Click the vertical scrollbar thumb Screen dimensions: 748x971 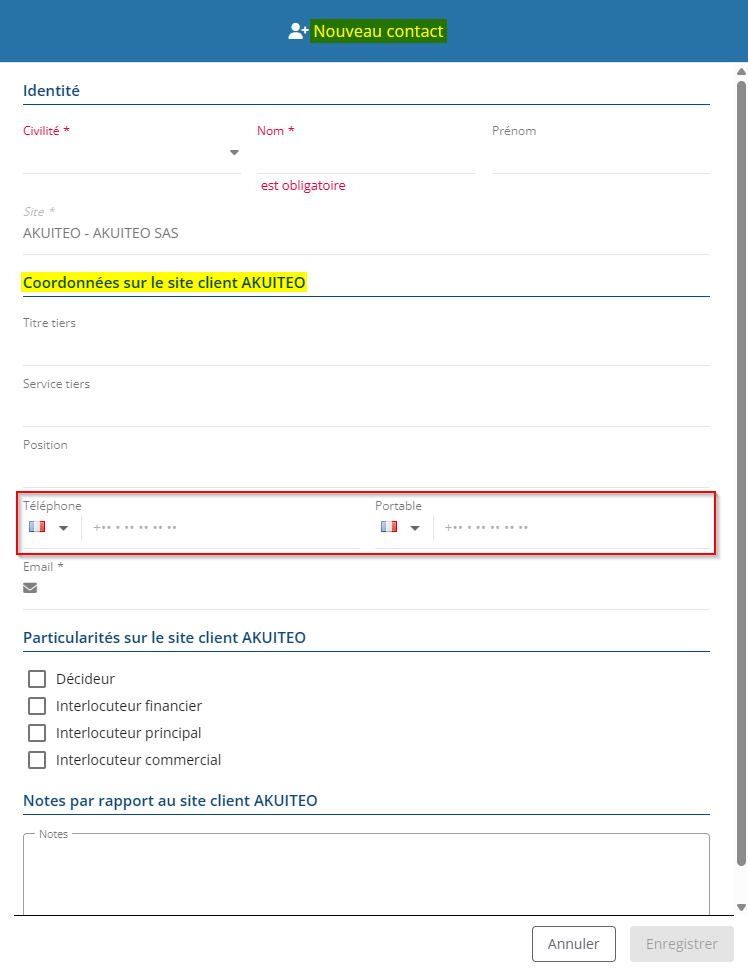[x=741, y=470]
